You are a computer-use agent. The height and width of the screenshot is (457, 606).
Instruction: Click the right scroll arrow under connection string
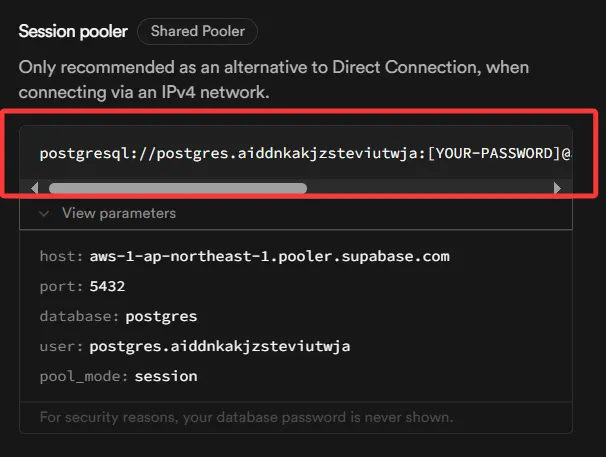click(558, 187)
